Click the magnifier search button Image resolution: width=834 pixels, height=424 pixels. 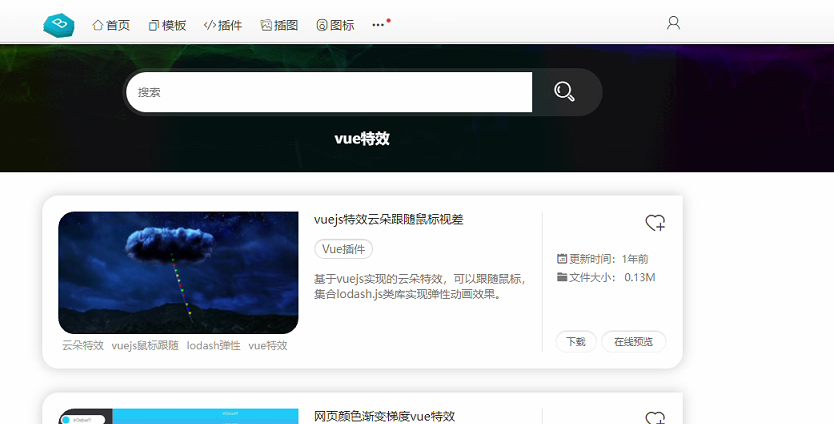point(564,92)
